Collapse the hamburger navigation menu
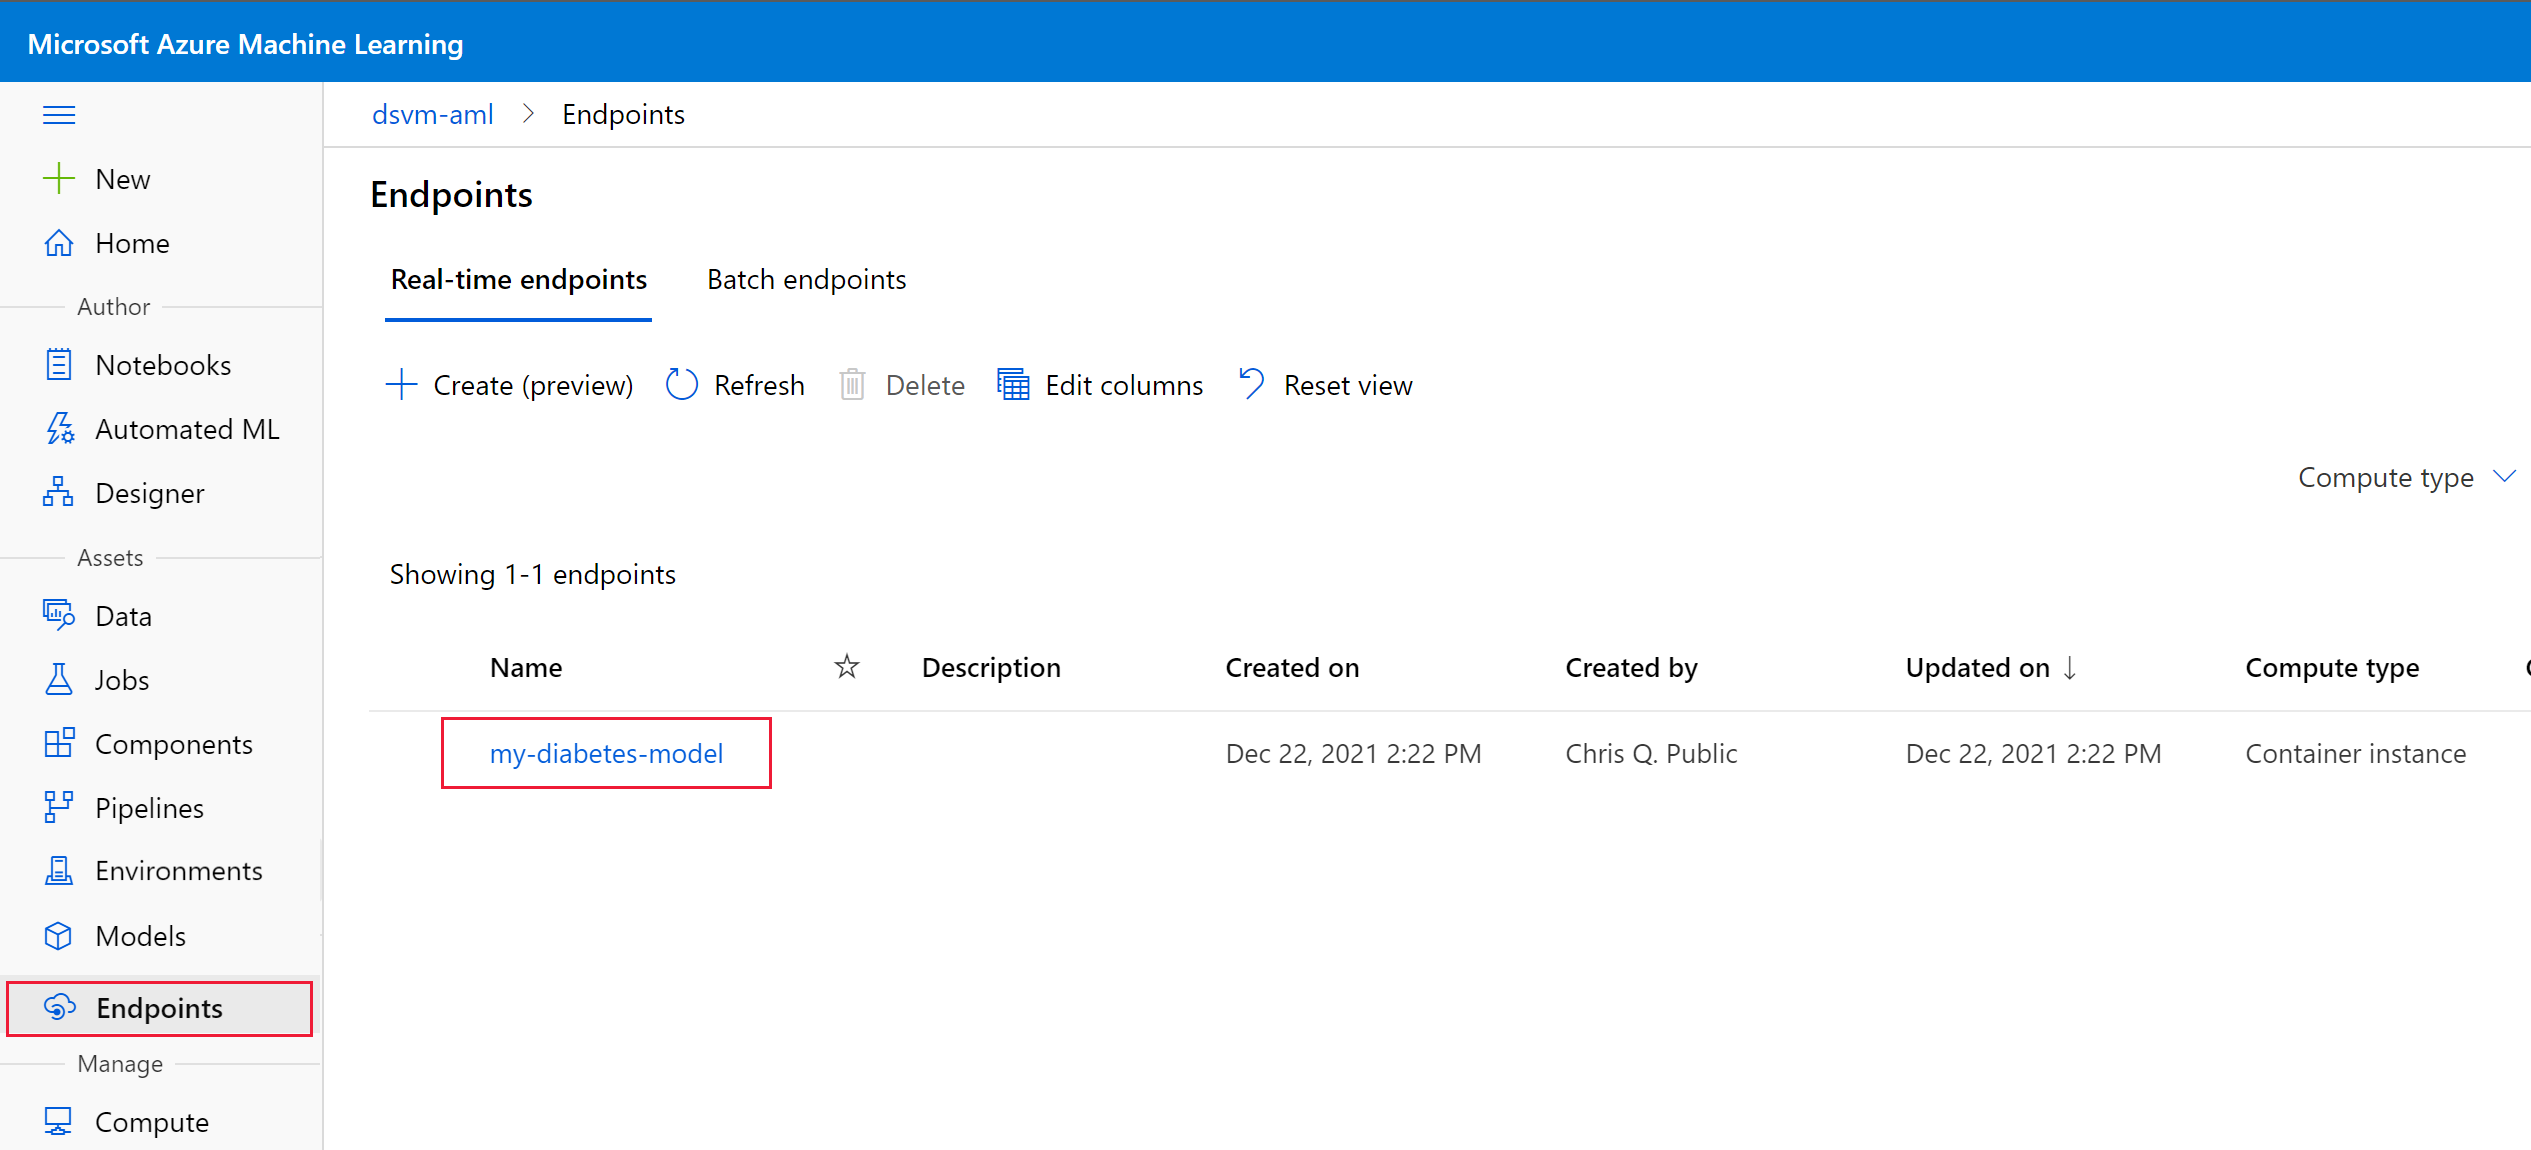 [59, 115]
